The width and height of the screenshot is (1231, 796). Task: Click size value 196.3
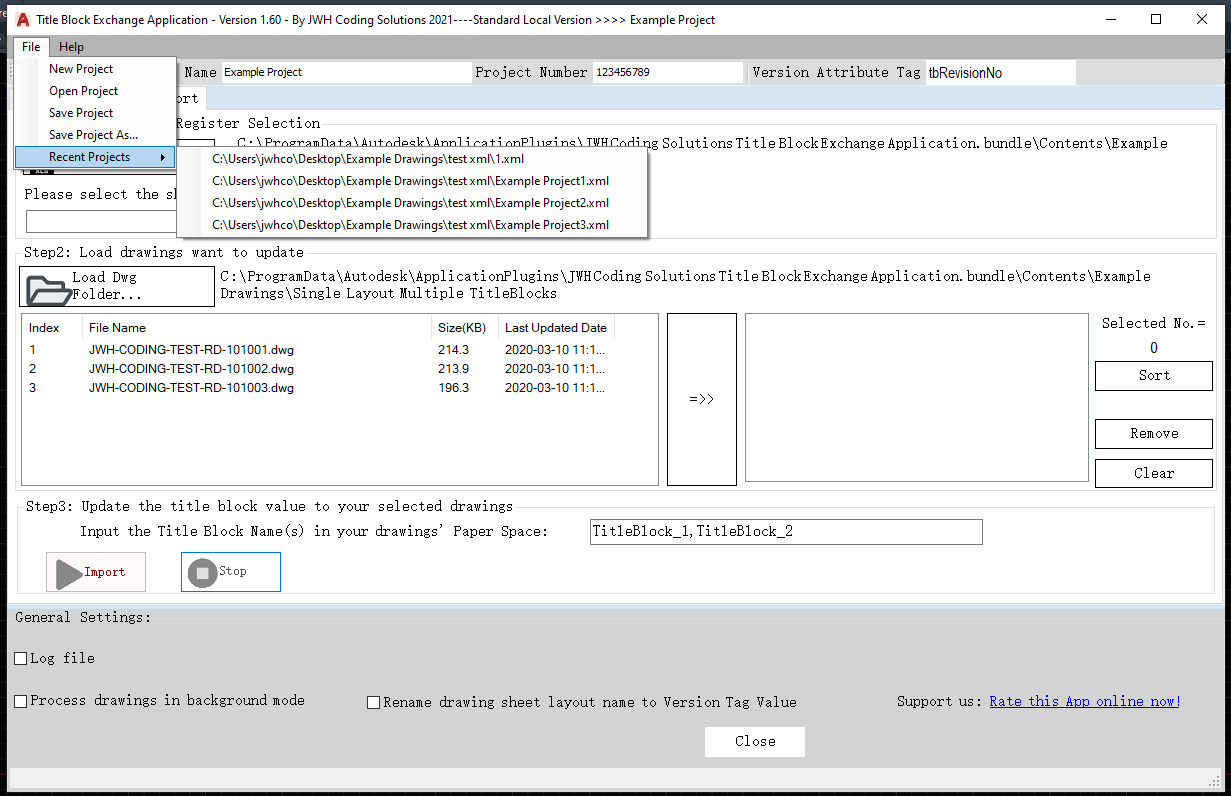click(x=453, y=388)
